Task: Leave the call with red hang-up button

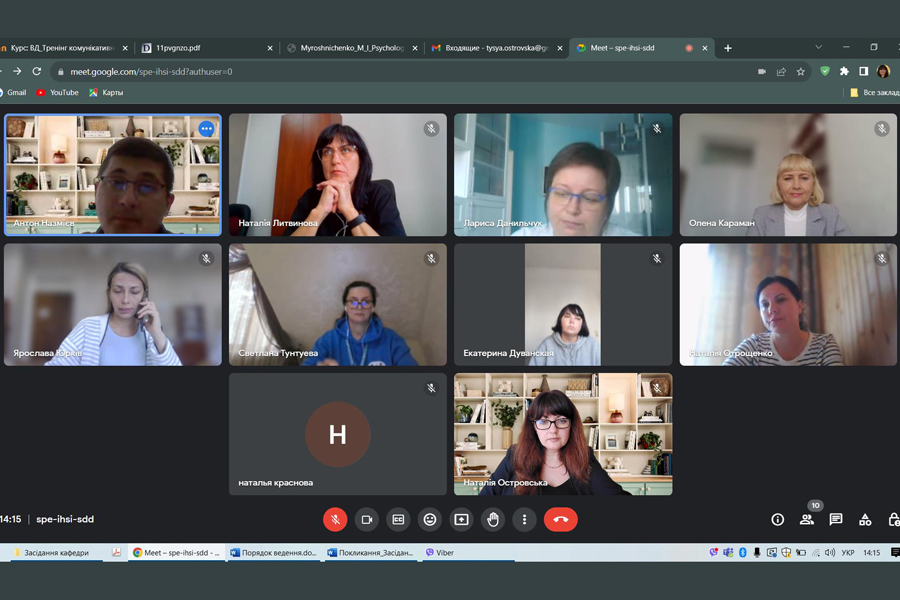Action: tap(561, 520)
